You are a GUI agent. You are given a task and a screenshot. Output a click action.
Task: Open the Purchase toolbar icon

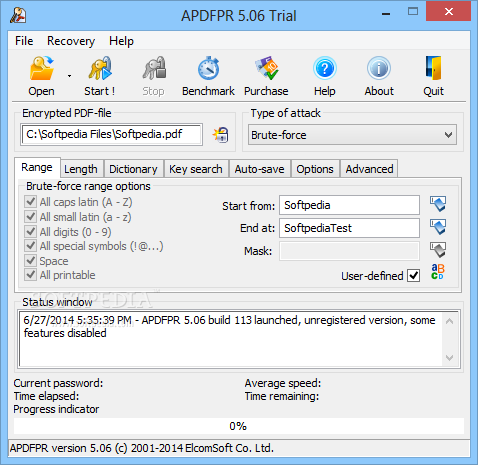coord(267,68)
